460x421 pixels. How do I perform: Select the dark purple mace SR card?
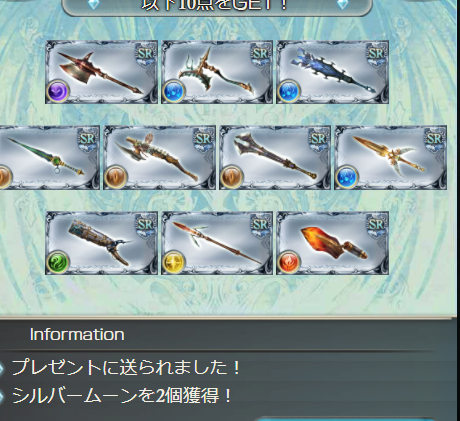point(275,157)
